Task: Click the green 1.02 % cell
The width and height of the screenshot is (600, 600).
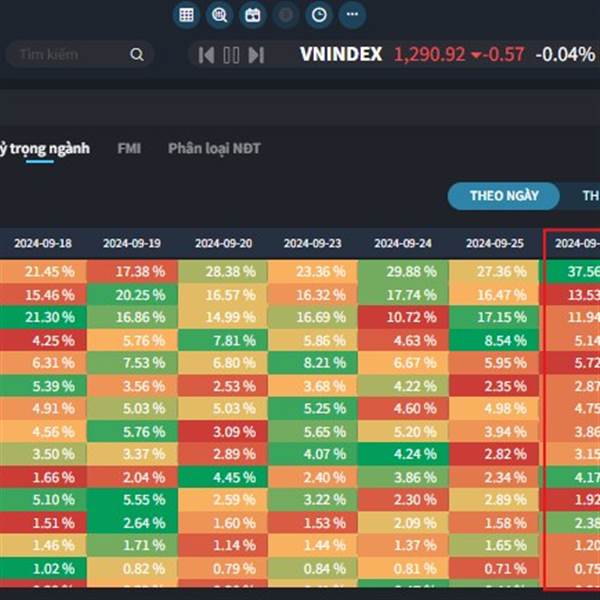Action: [x=43, y=568]
